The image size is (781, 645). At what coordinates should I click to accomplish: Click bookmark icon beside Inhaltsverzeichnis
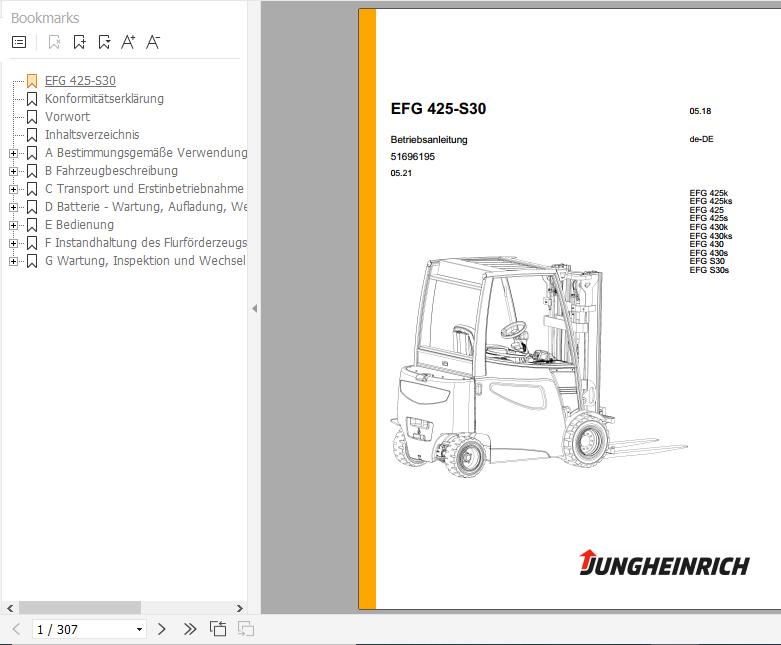(32, 135)
